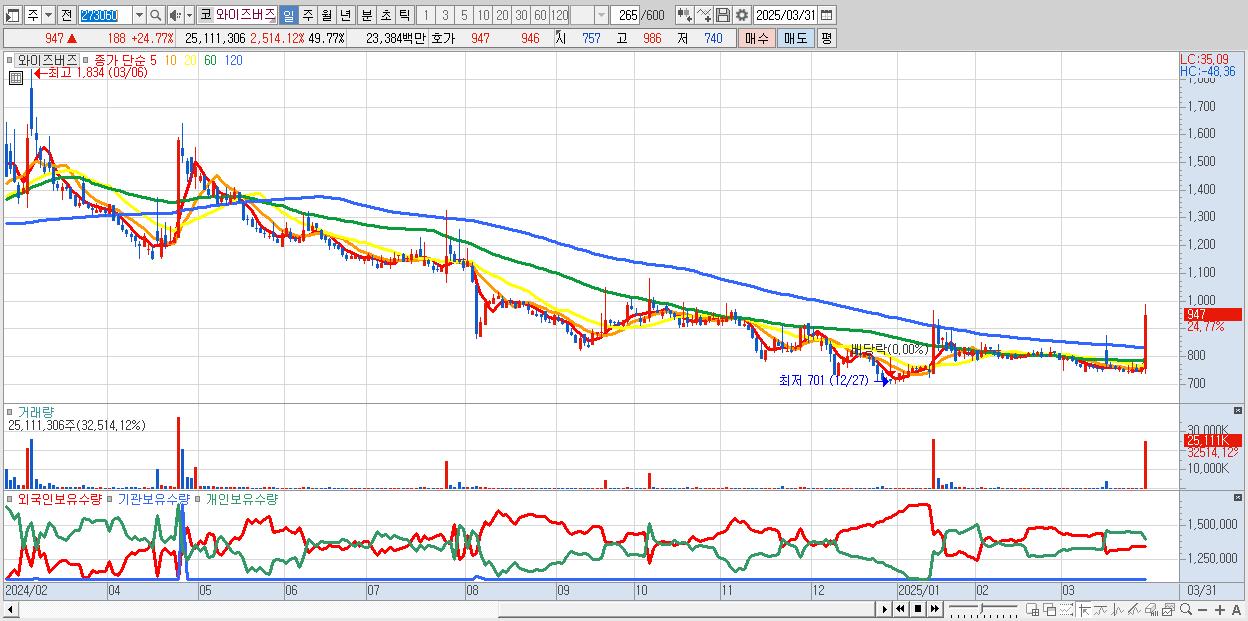
Task: Click the 매수 buy button
Action: 756,38
